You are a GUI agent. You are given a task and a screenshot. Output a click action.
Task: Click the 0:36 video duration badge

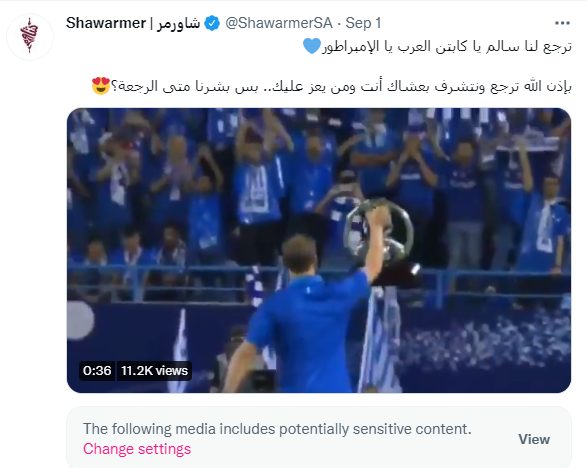(x=97, y=371)
